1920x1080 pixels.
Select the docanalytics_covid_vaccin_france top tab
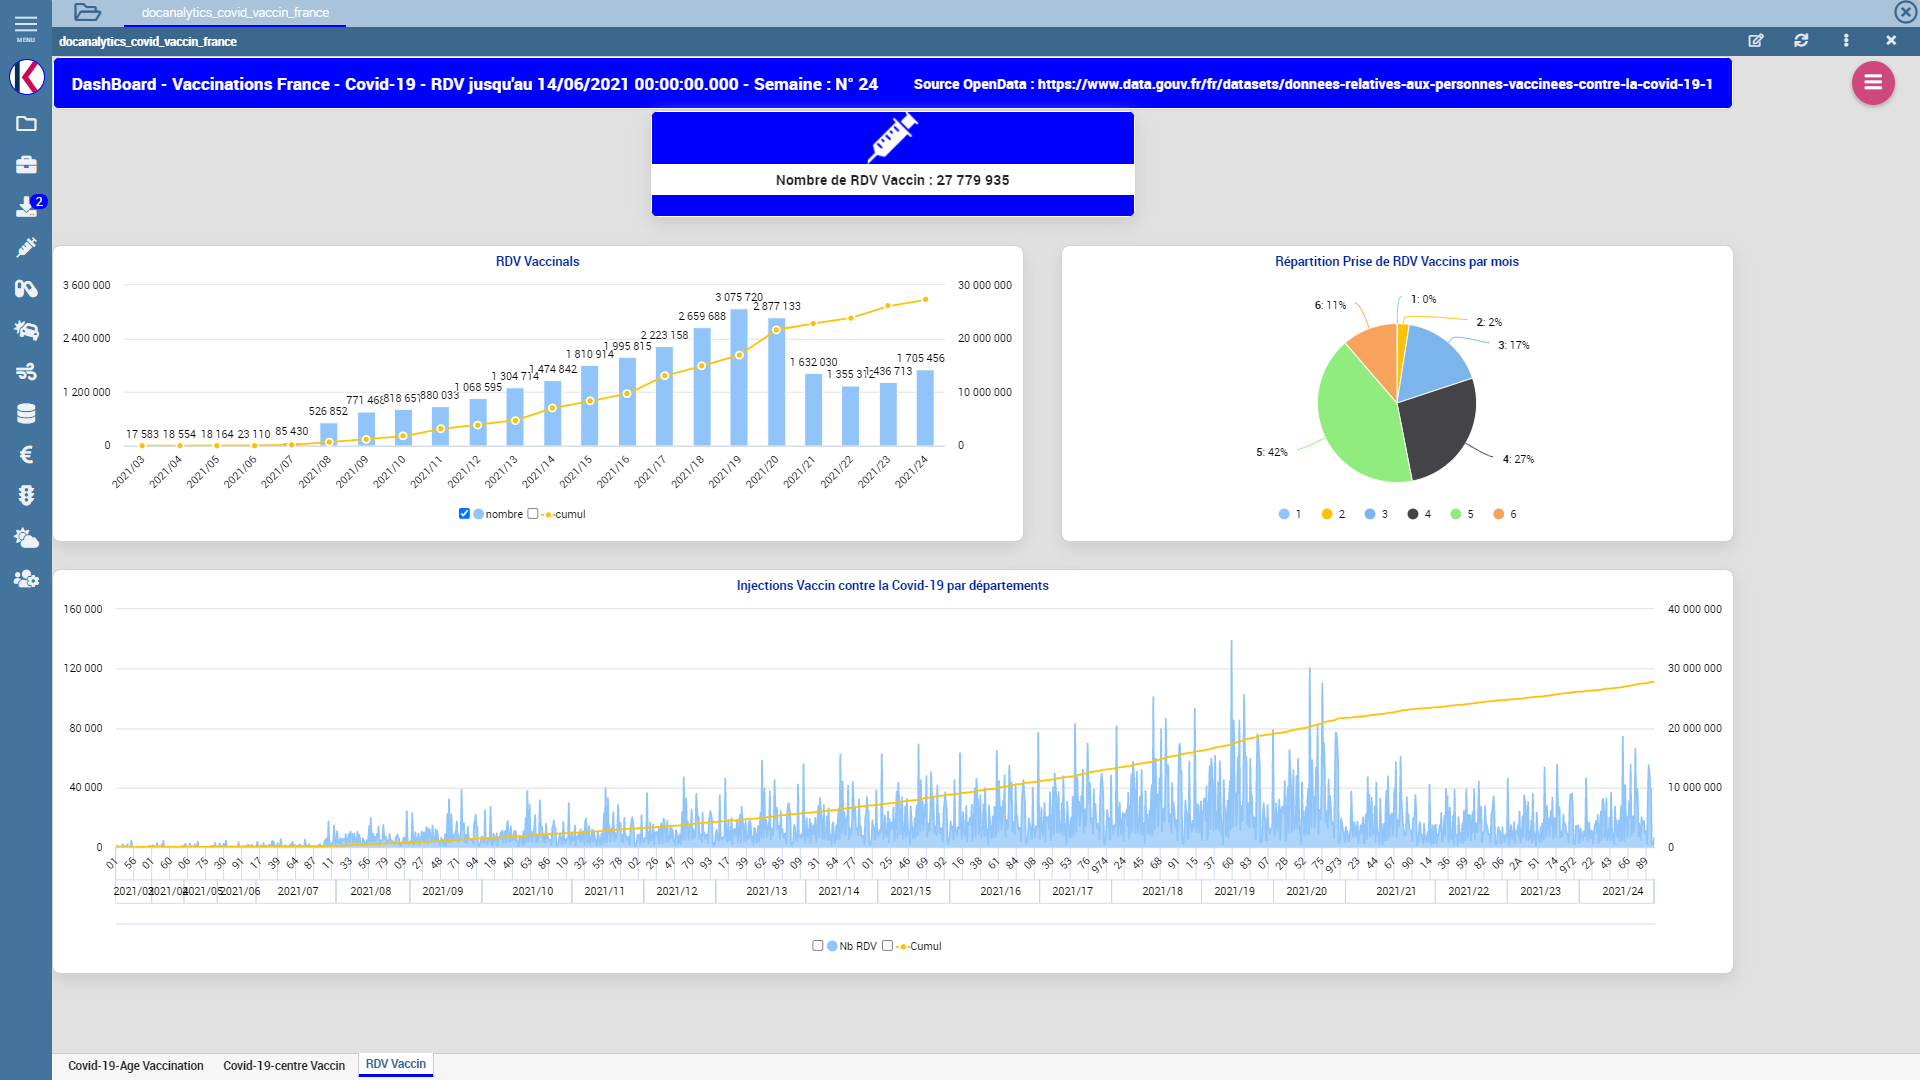pyautogui.click(x=235, y=13)
